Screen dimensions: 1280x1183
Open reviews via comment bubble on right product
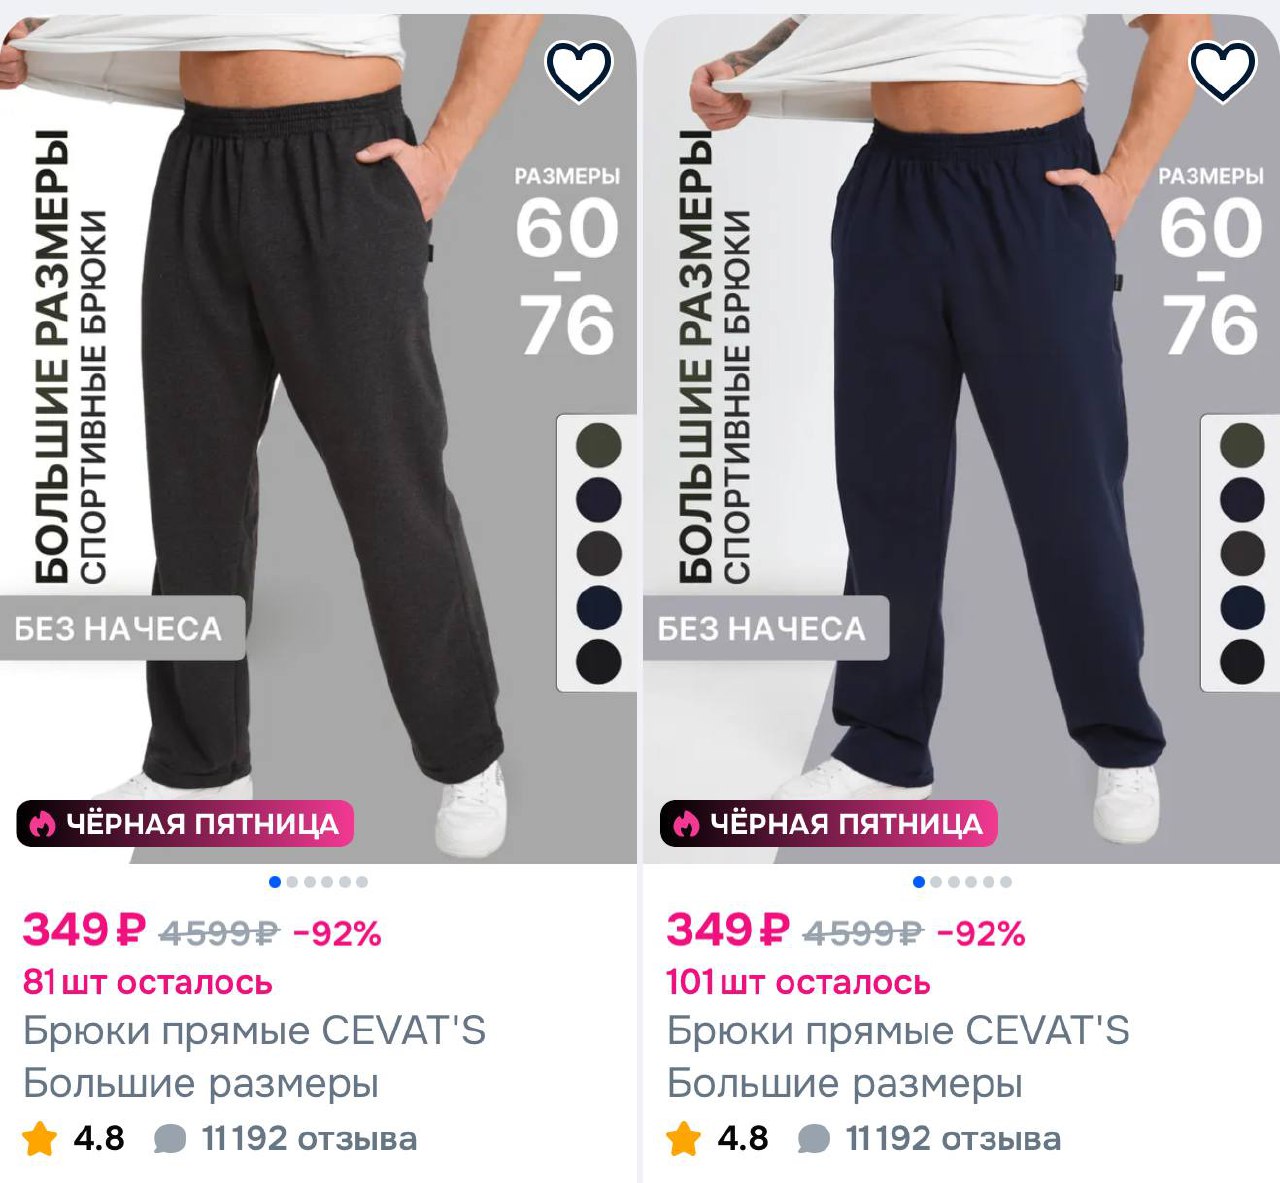(814, 1139)
